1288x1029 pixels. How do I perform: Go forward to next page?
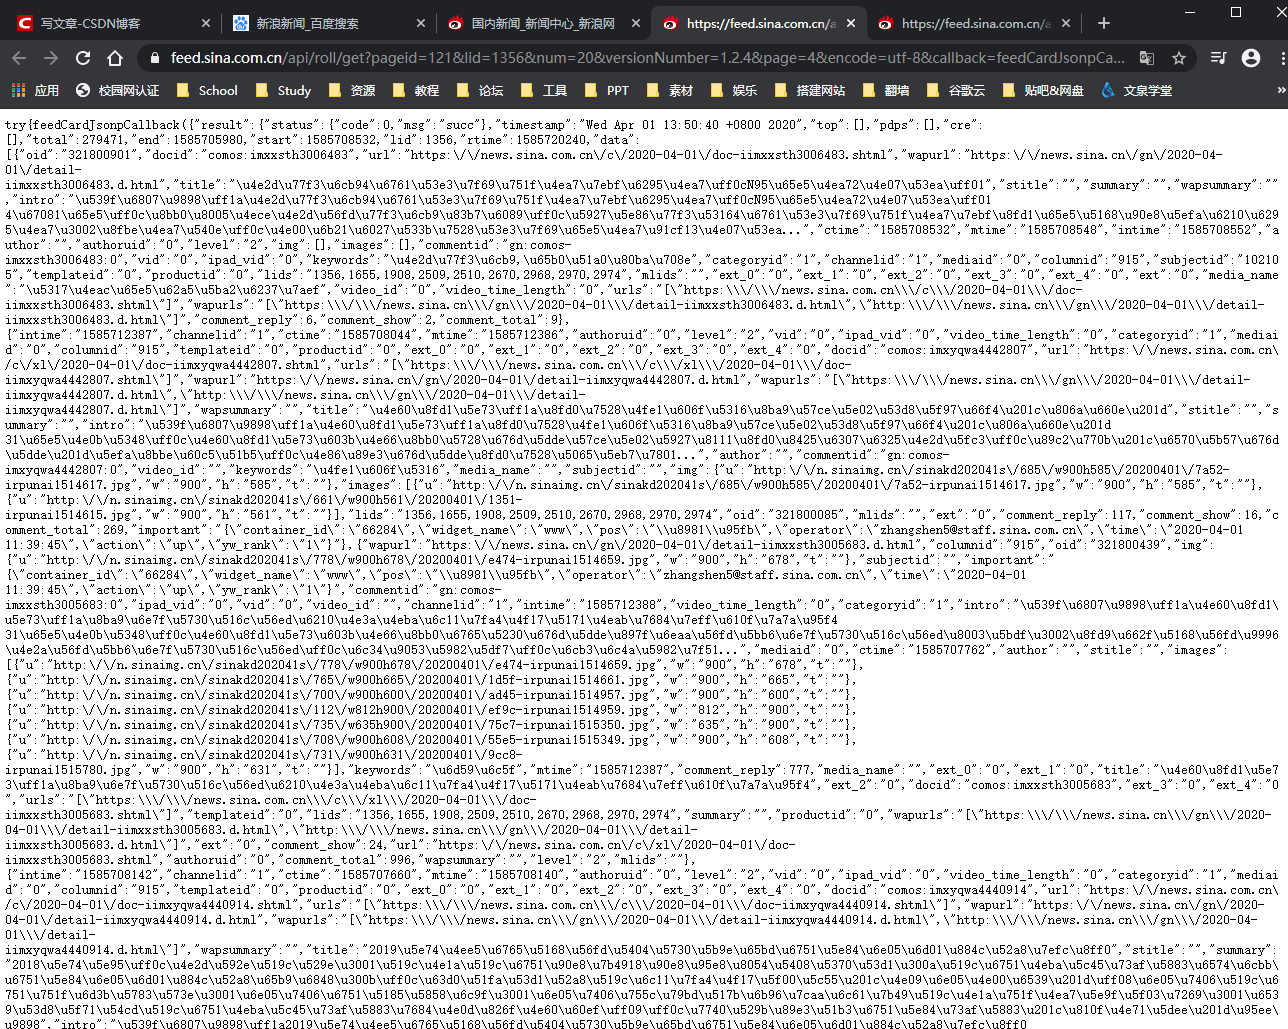(51, 58)
